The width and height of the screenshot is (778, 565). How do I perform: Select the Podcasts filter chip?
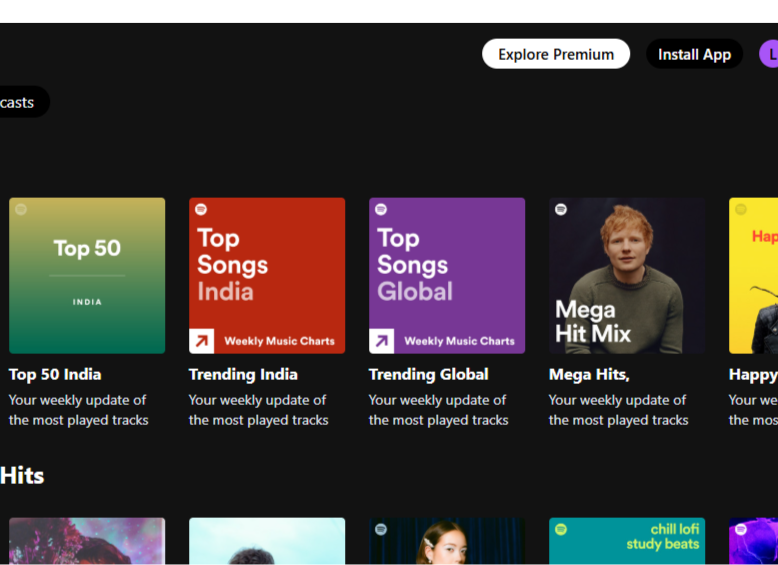(20, 102)
